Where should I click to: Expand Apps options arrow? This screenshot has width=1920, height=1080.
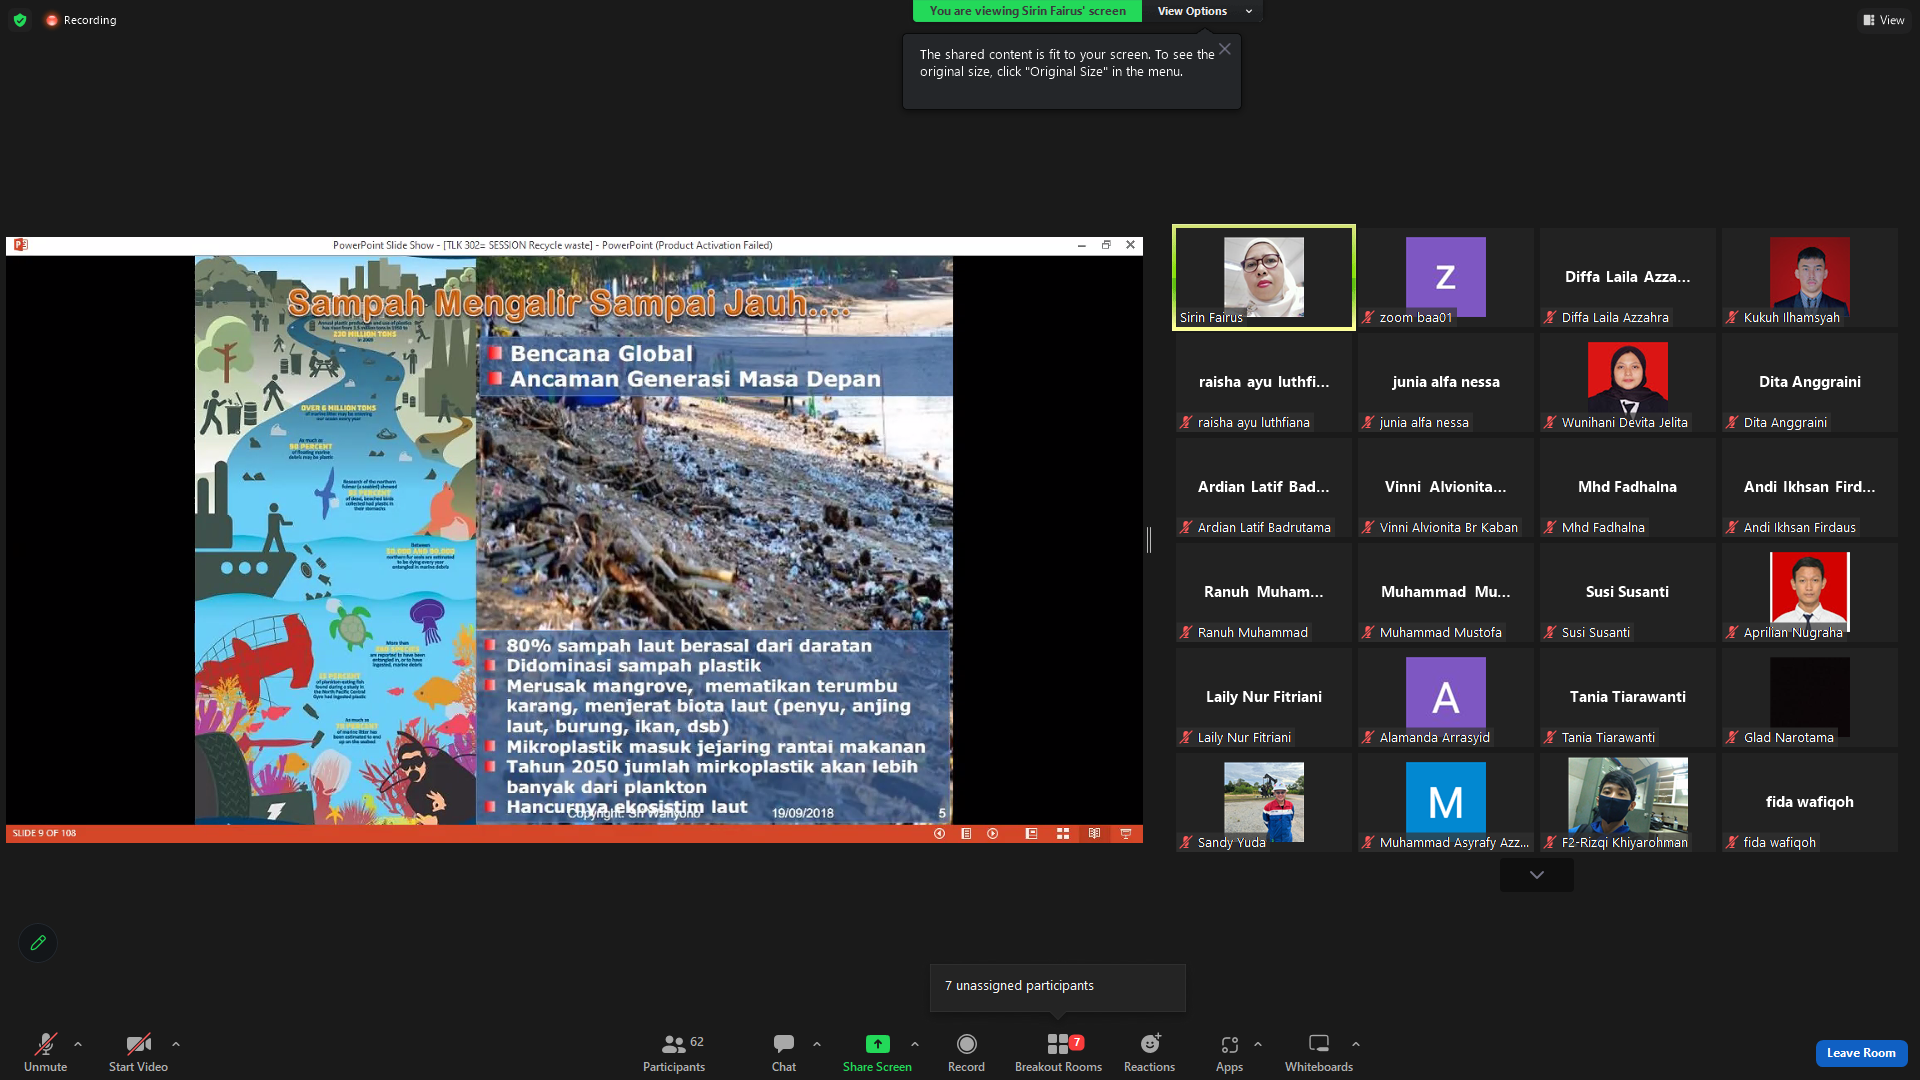click(1258, 1044)
